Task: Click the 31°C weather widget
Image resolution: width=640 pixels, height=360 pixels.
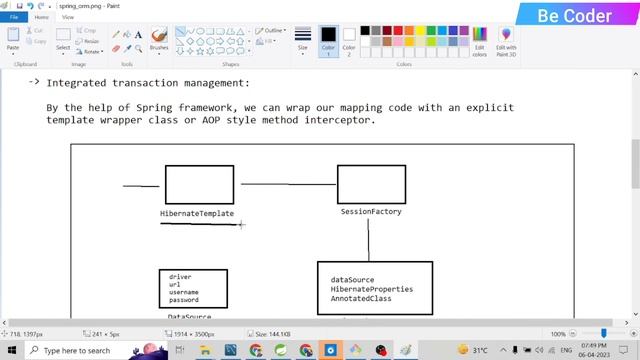Action: tap(473, 350)
